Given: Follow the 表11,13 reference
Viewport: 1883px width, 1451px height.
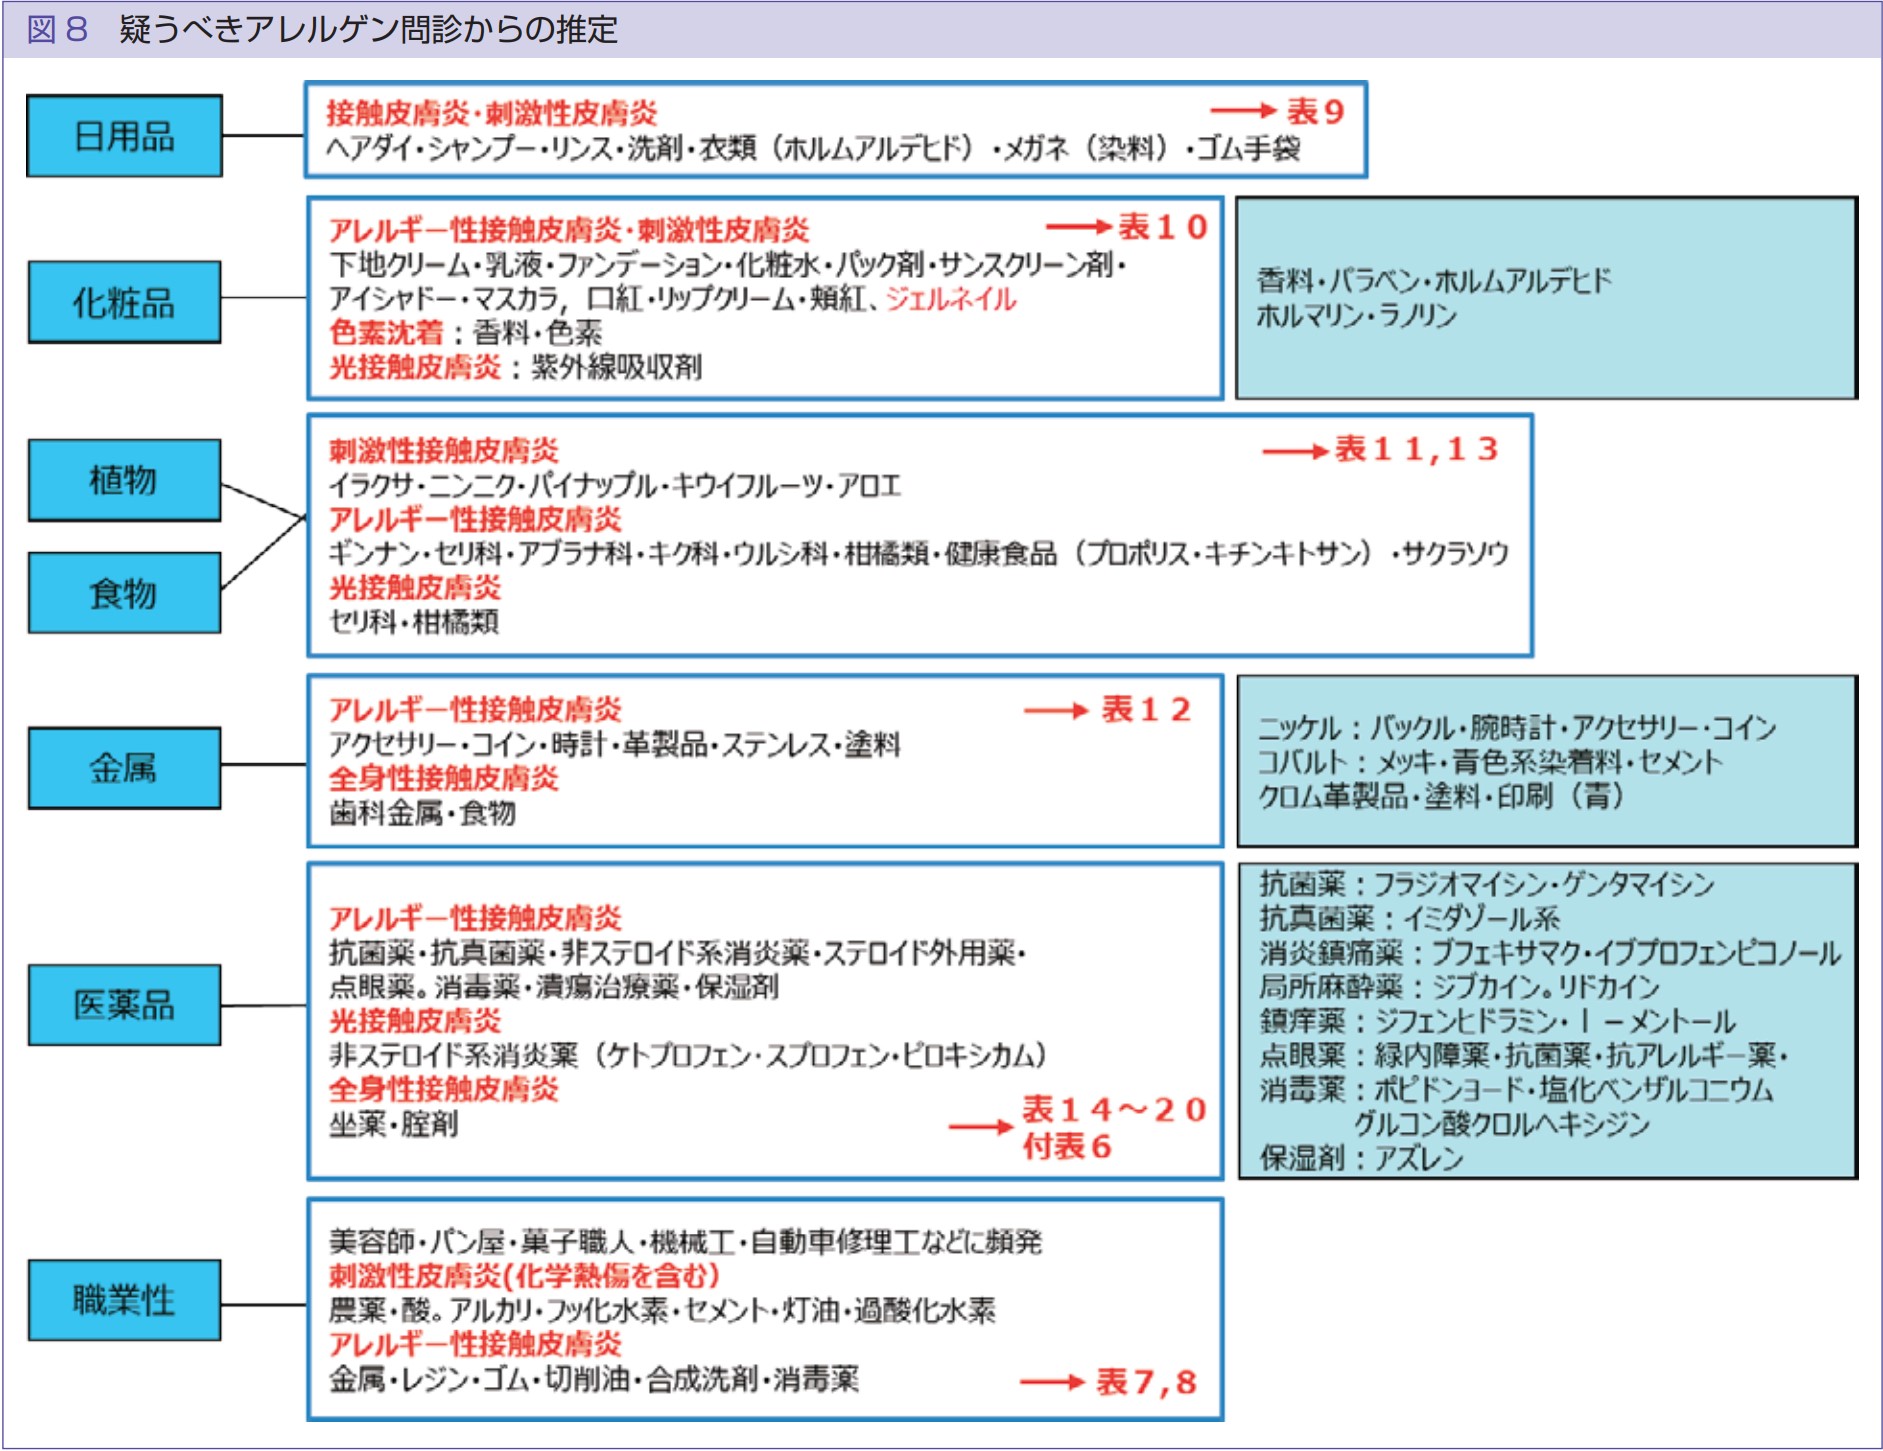Looking at the screenshot, I should [x=1417, y=449].
